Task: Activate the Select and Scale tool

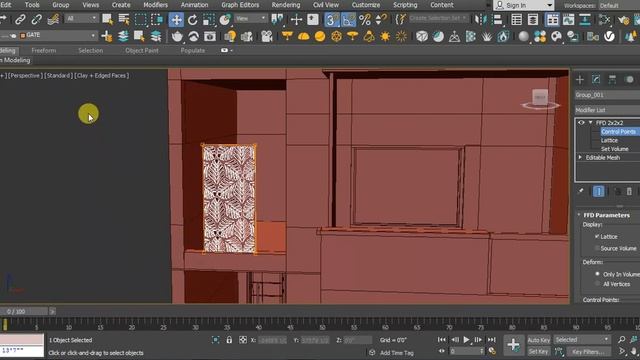Action: coord(209,19)
